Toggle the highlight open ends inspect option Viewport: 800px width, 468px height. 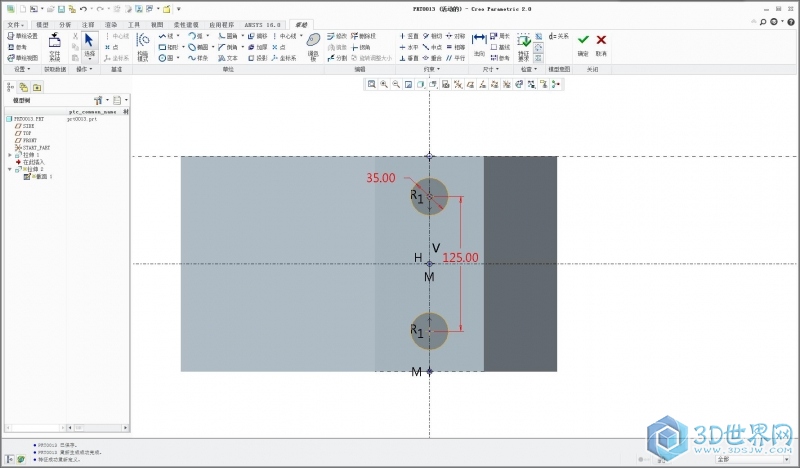538,47
